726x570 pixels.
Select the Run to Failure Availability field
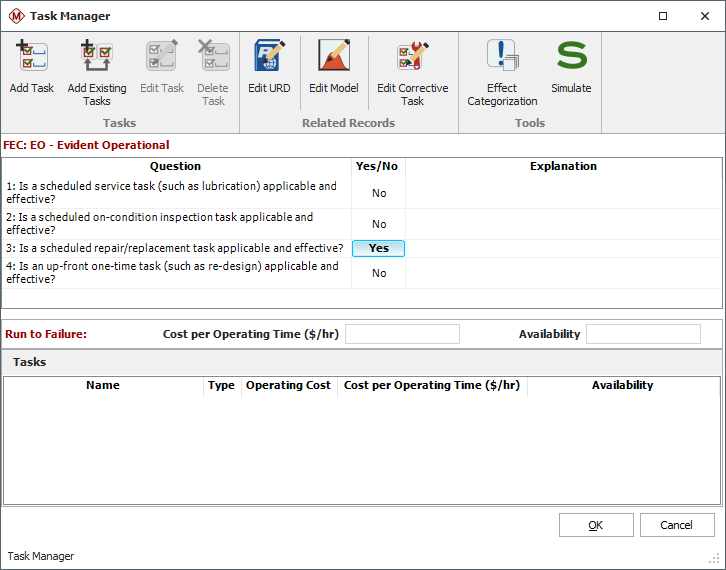[x=643, y=334]
